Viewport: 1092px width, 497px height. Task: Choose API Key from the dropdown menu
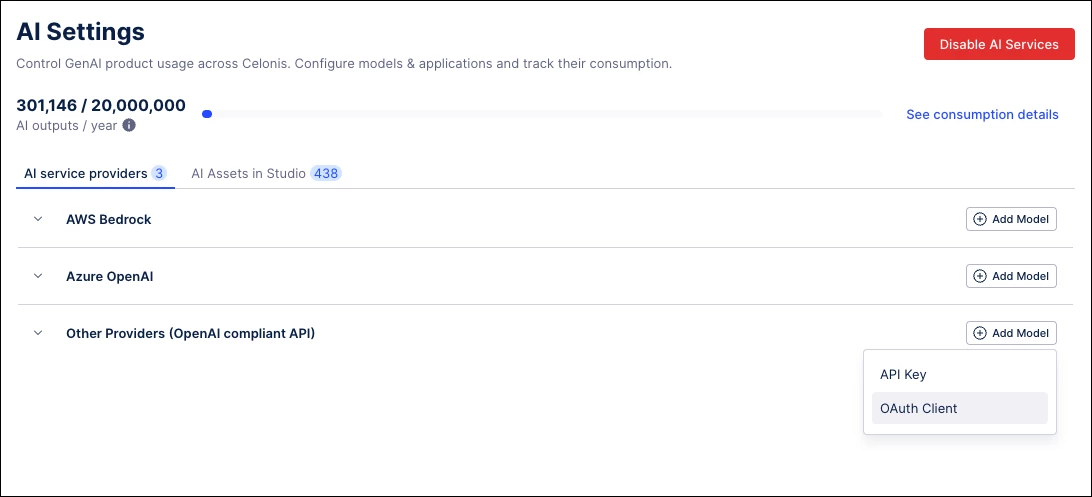903,375
